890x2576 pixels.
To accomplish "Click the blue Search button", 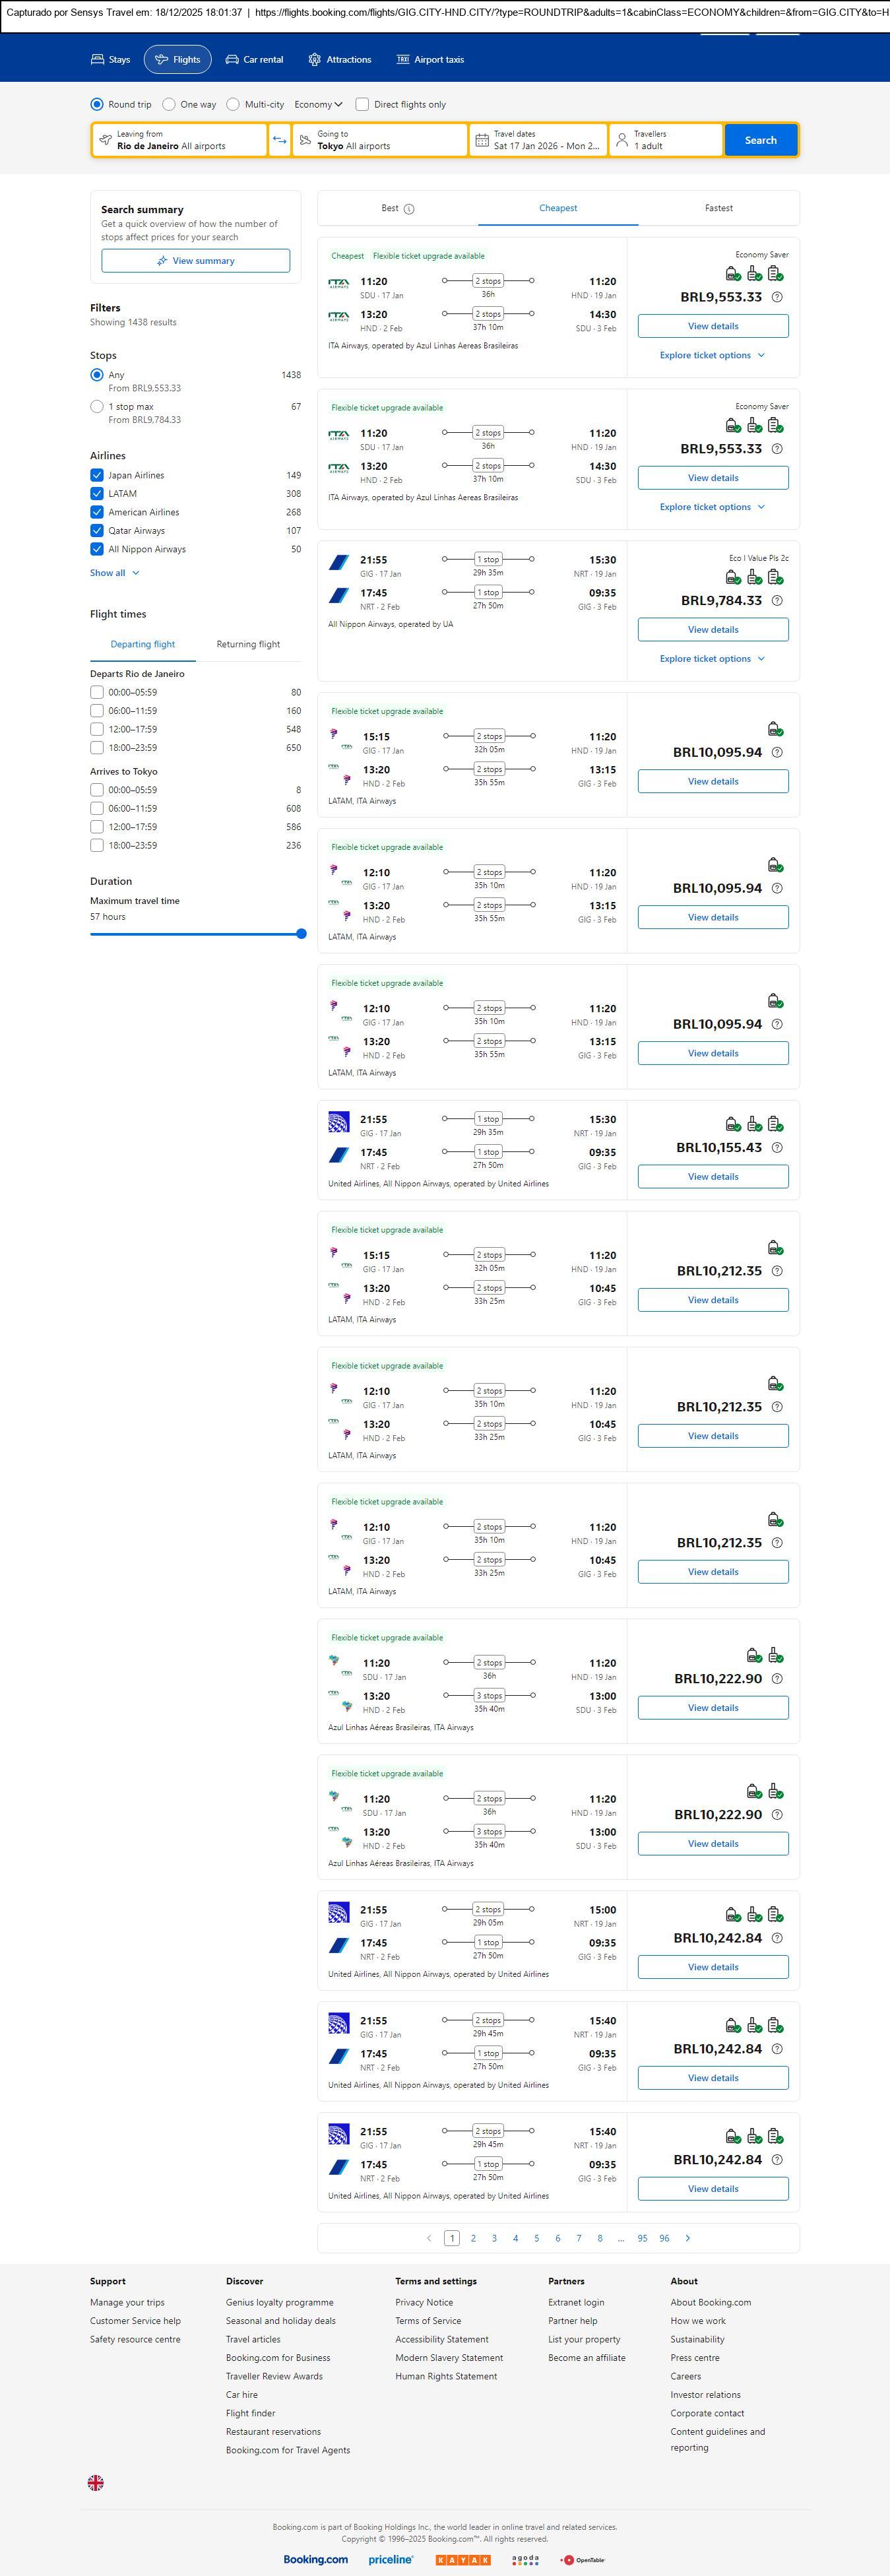I will (x=760, y=140).
